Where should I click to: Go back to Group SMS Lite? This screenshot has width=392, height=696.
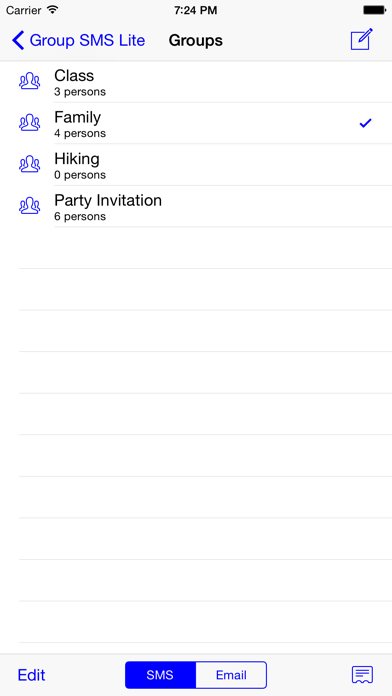pyautogui.click(x=79, y=40)
